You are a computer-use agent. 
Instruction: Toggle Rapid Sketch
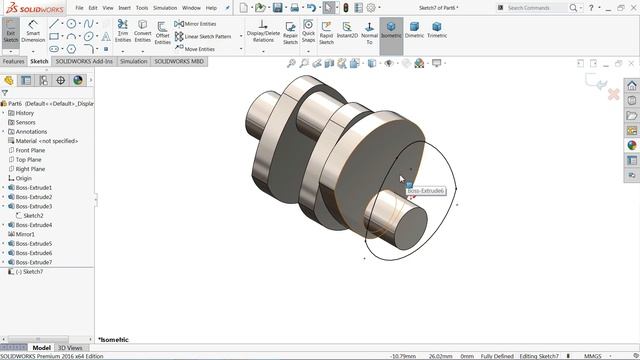tap(326, 33)
